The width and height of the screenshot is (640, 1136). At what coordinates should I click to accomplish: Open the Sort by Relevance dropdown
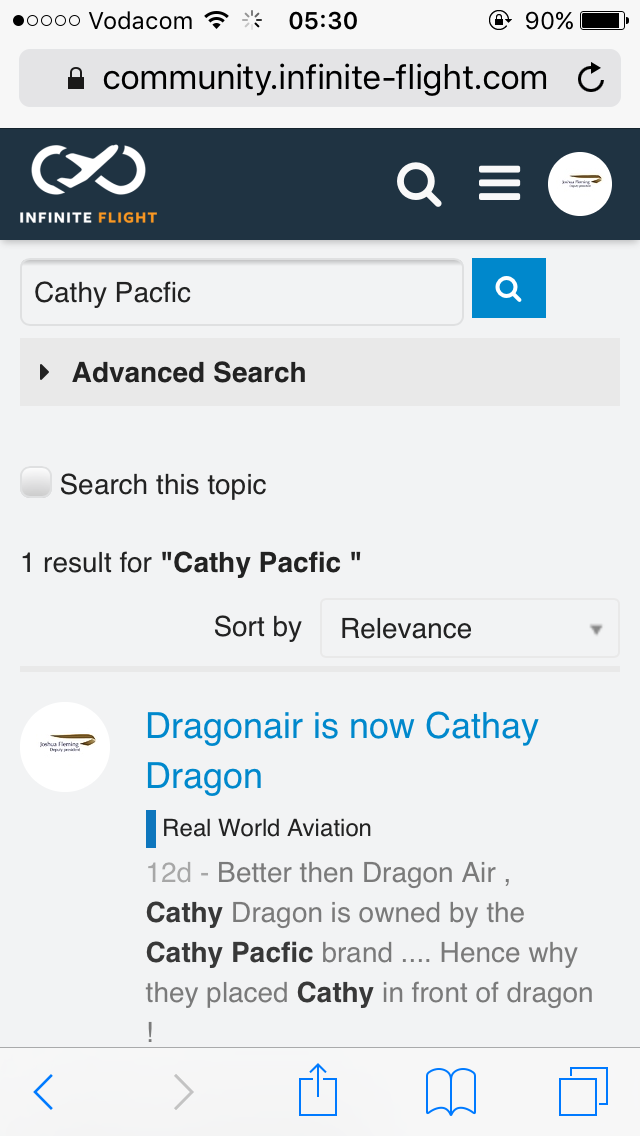[x=470, y=628]
